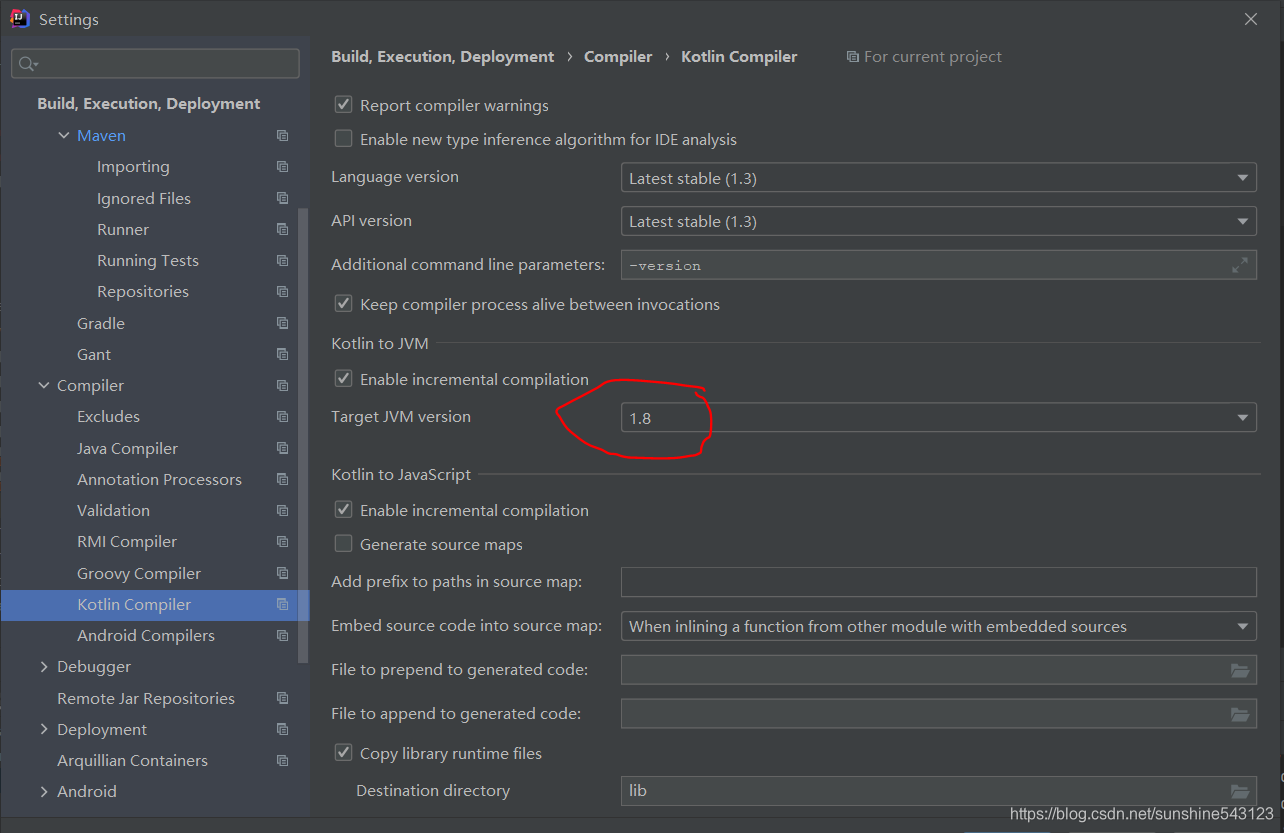1284x833 pixels.
Task: Open Language version dropdown
Action: [939, 178]
